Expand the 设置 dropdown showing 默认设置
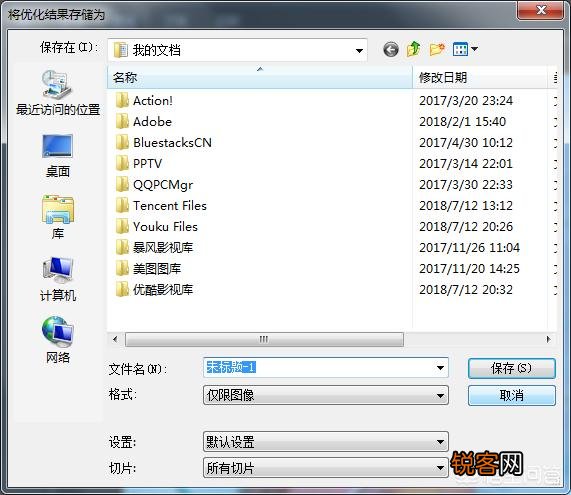The width and height of the screenshot is (571, 495). pyautogui.click(x=326, y=442)
